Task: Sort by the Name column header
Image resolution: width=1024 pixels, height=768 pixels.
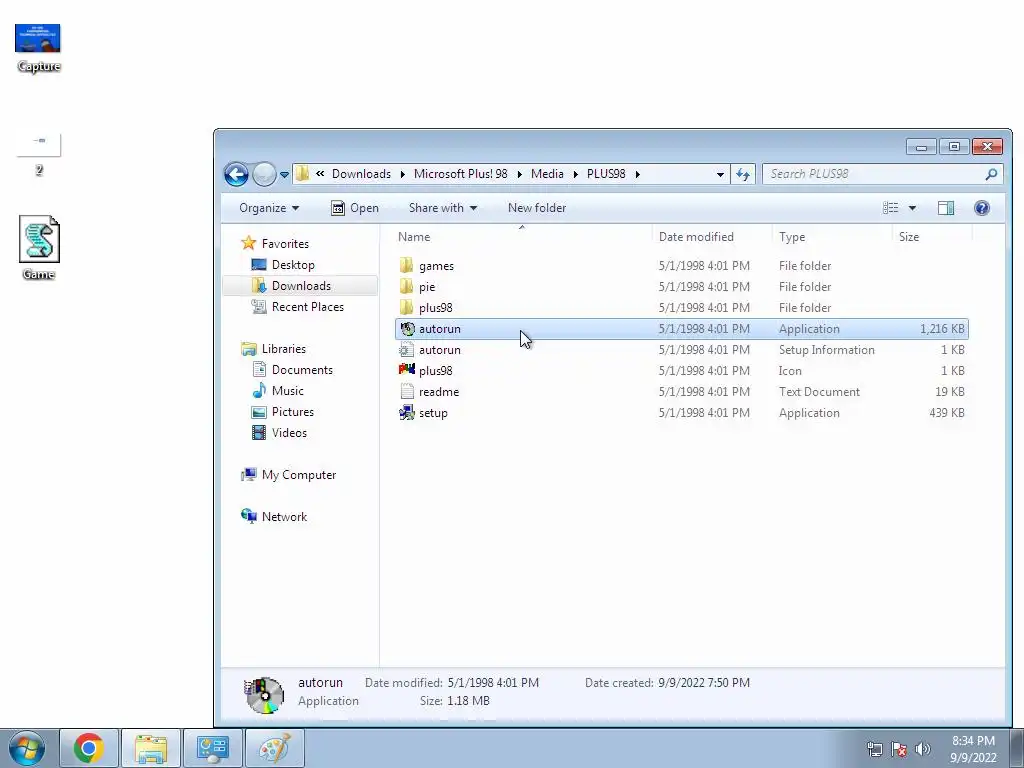Action: pos(414,237)
